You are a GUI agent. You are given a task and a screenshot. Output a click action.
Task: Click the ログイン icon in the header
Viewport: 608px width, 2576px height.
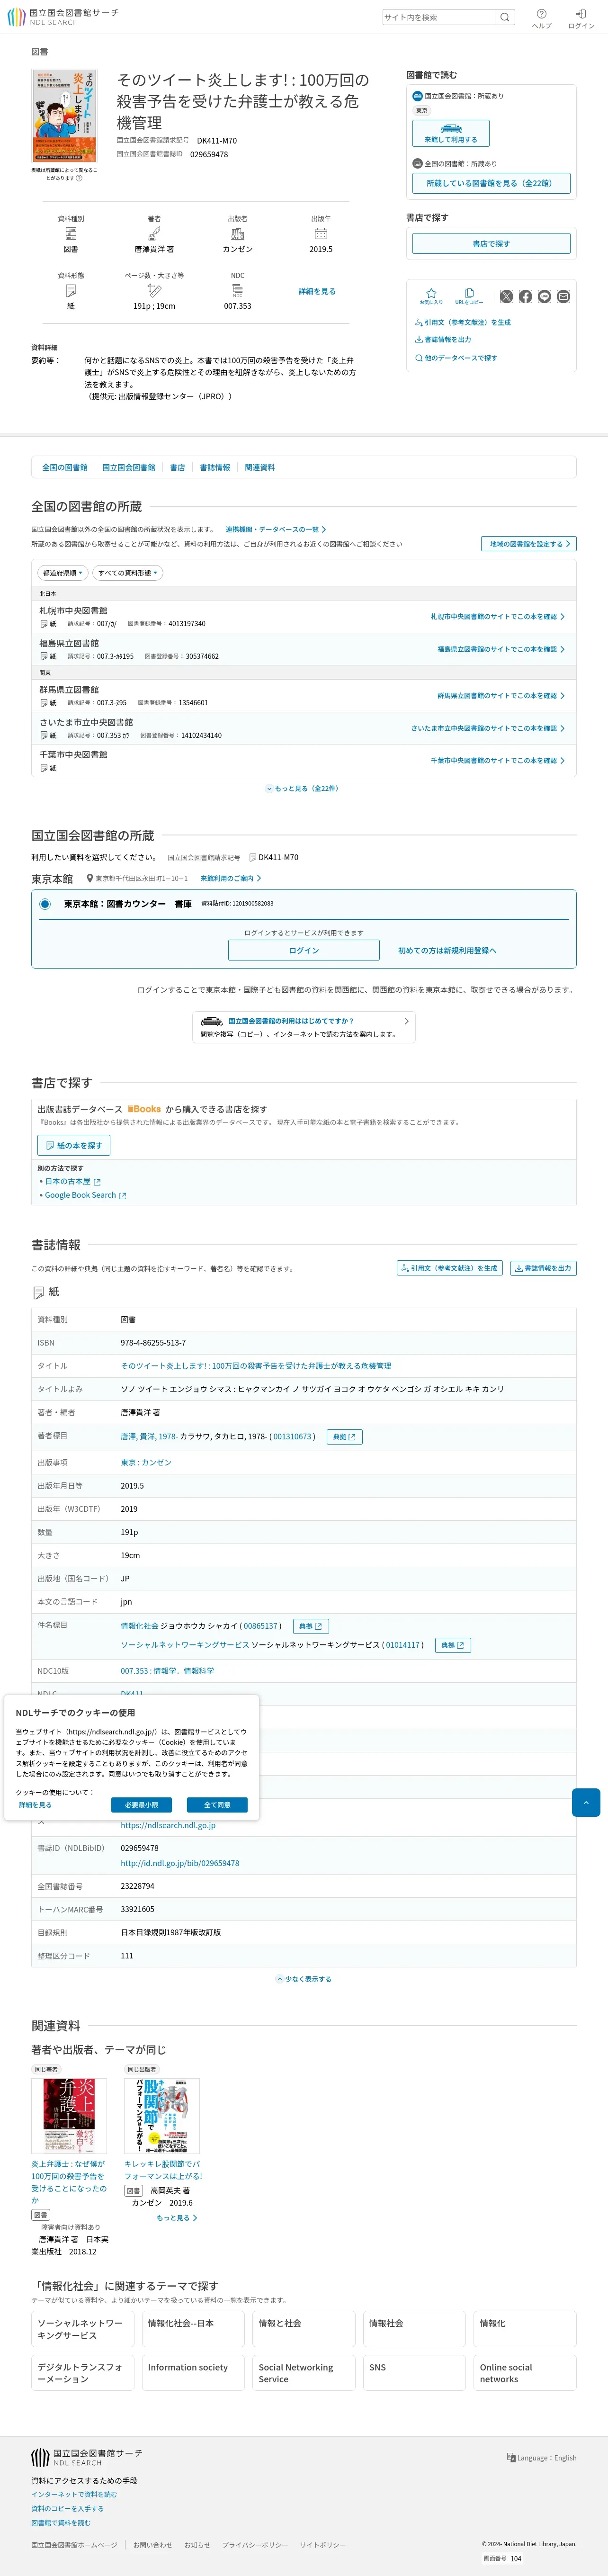(x=581, y=18)
